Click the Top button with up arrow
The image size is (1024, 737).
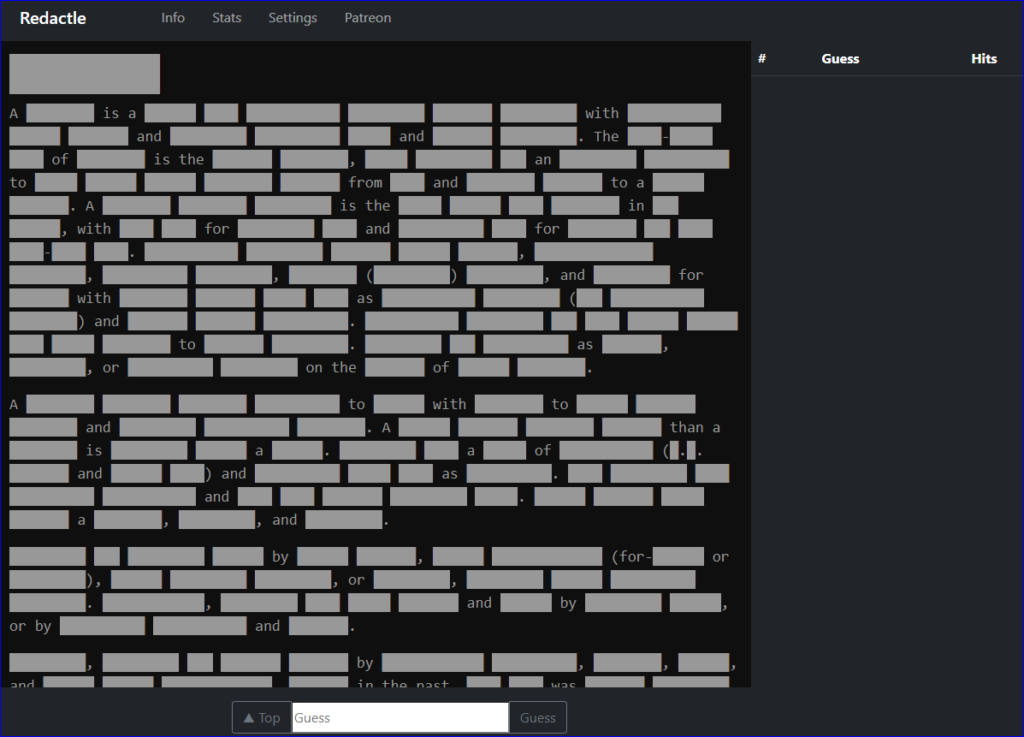(261, 718)
